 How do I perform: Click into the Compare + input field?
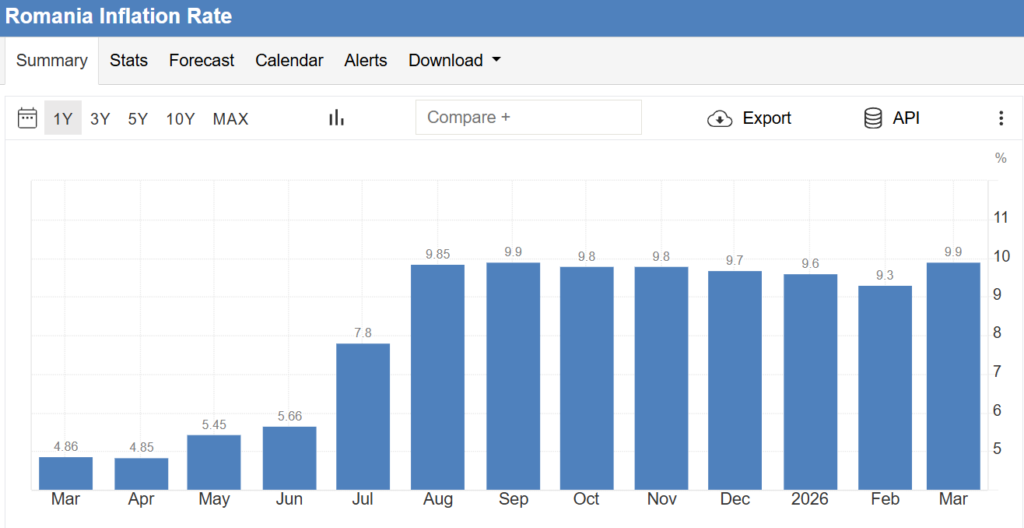pyautogui.click(x=528, y=117)
